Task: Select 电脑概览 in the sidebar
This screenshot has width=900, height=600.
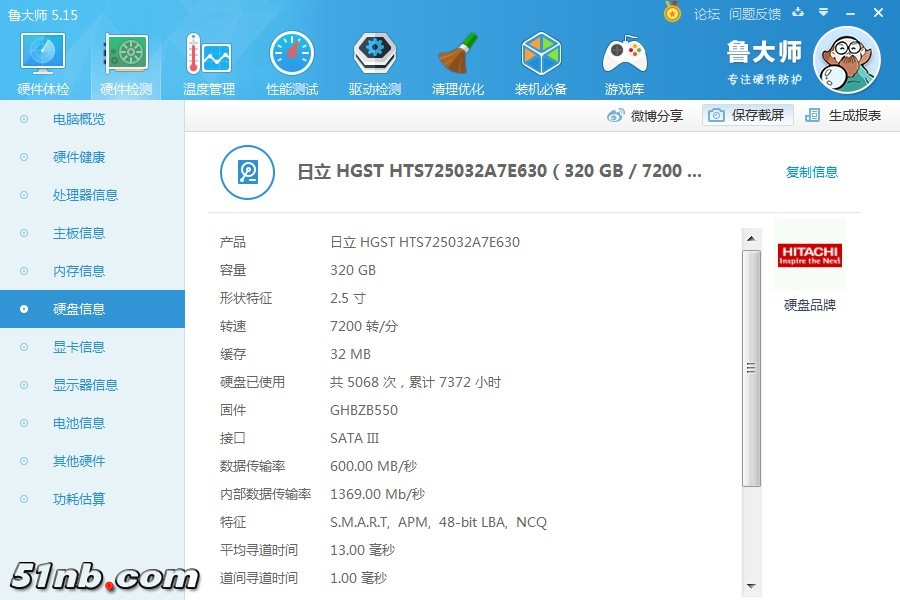Action: (78, 119)
